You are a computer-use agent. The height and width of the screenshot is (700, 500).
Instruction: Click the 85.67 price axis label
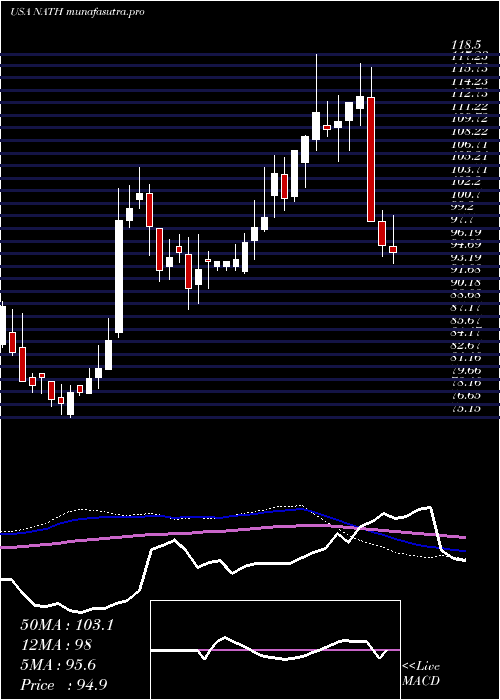pyautogui.click(x=466, y=320)
